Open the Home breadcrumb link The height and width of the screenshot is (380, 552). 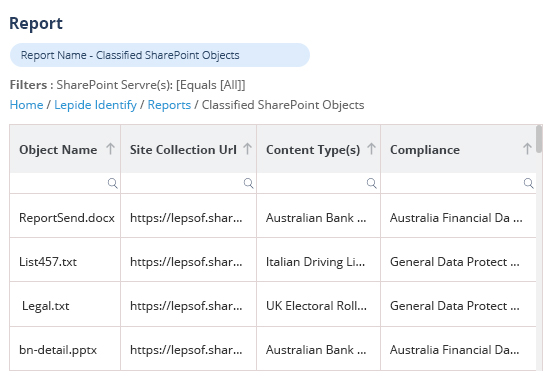[x=26, y=105]
